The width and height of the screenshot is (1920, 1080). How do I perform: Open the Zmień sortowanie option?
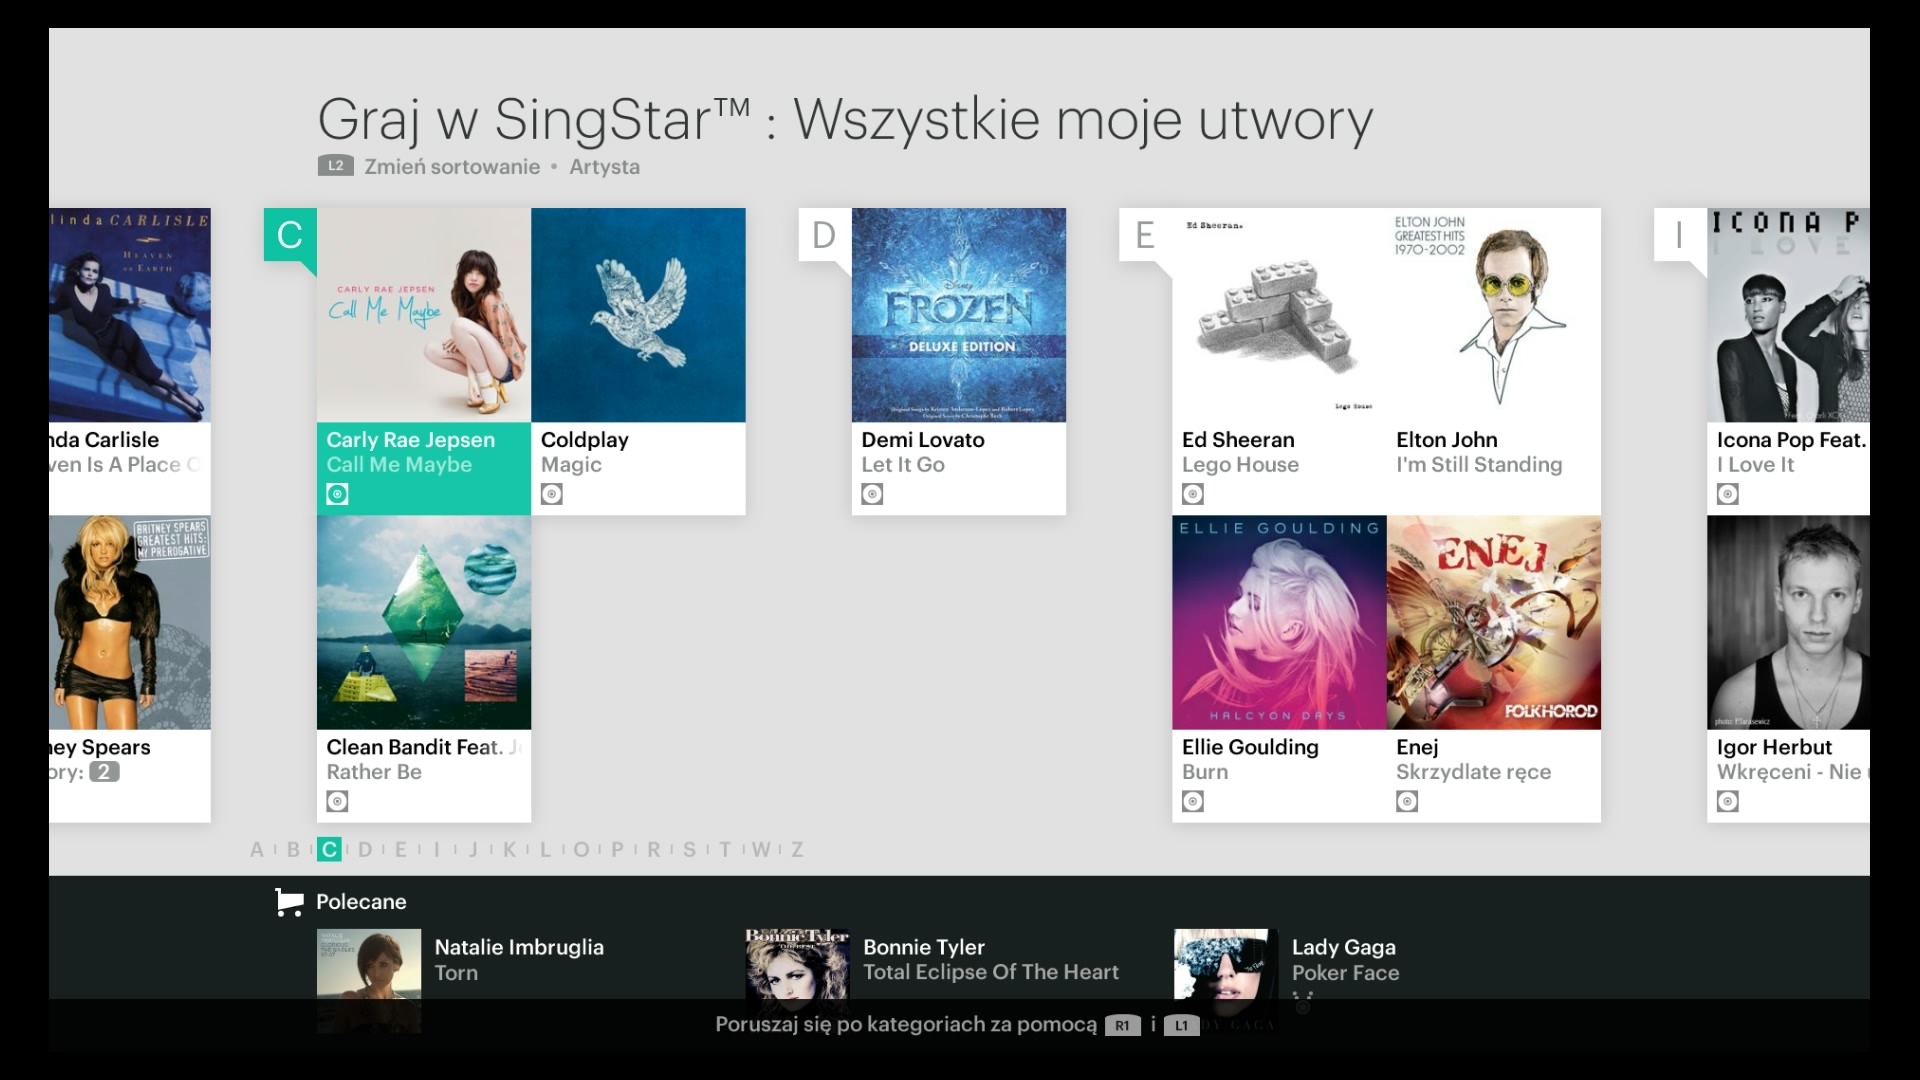(452, 167)
